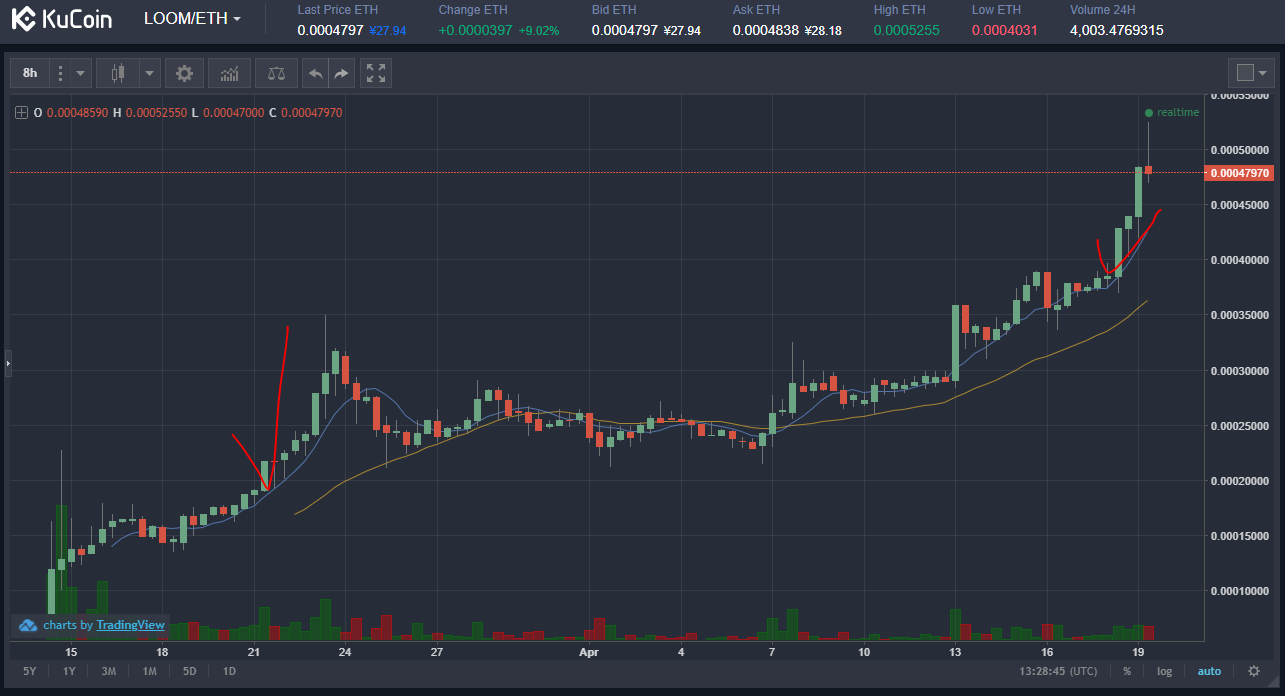This screenshot has width=1285, height=696.
Task: Switch to the 1D date range
Action: click(229, 671)
